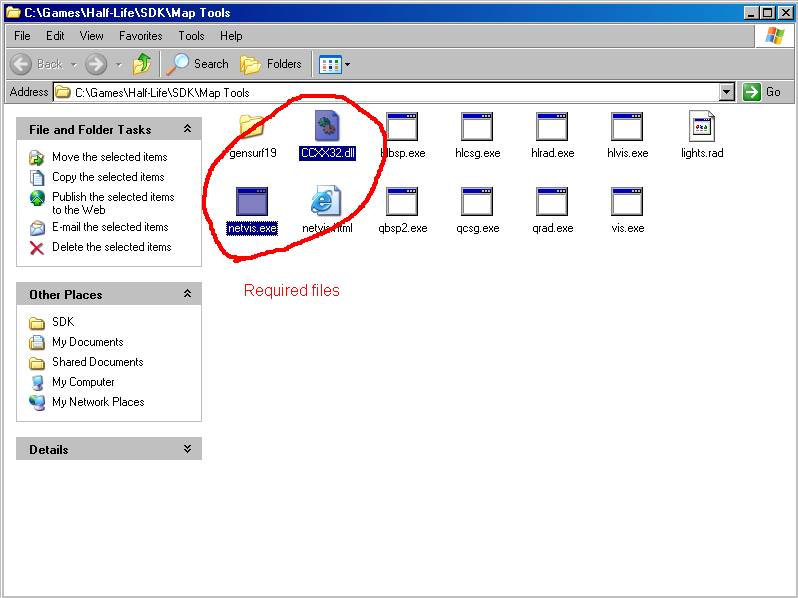Image resolution: width=798 pixels, height=598 pixels.
Task: Select the qrad.exe file icon
Action: click(x=552, y=202)
